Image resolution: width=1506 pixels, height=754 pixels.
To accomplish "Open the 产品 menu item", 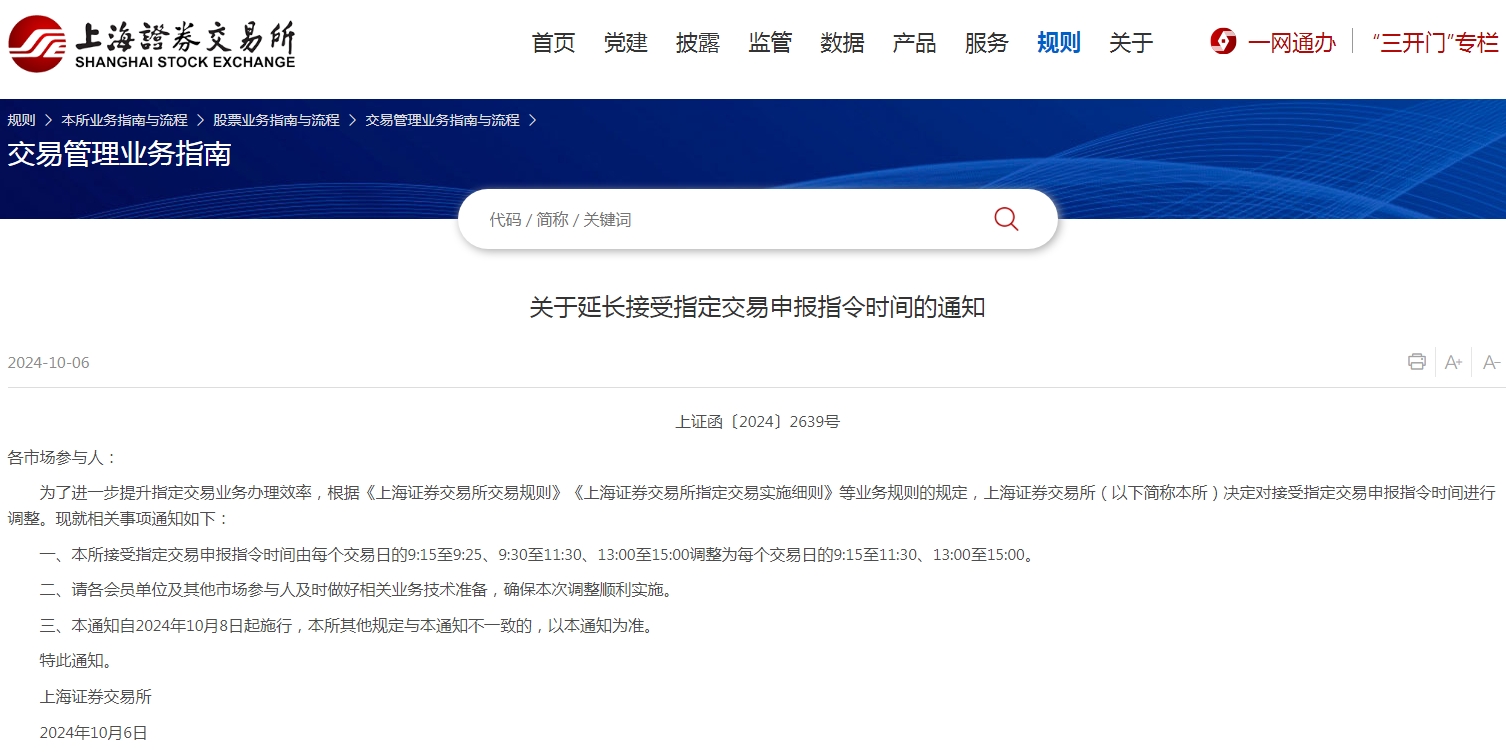I will point(914,43).
